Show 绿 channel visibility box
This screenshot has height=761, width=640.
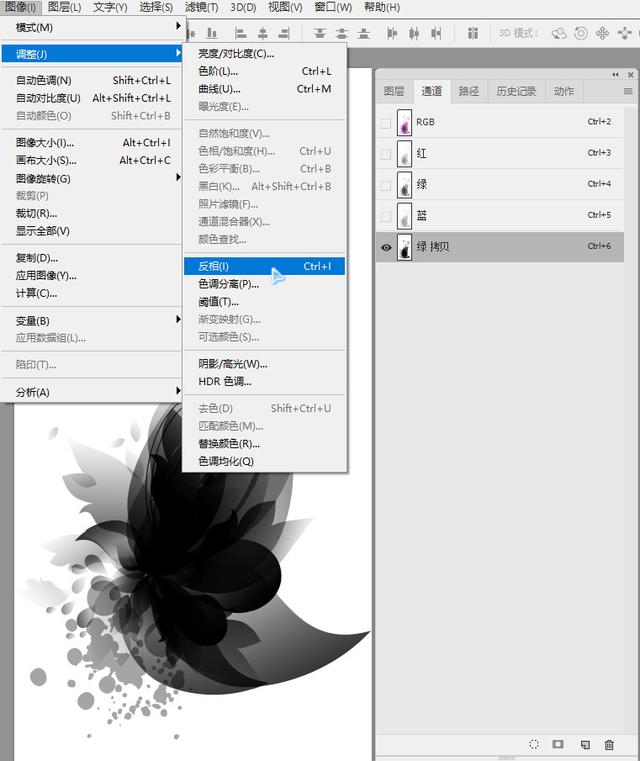click(x=386, y=185)
